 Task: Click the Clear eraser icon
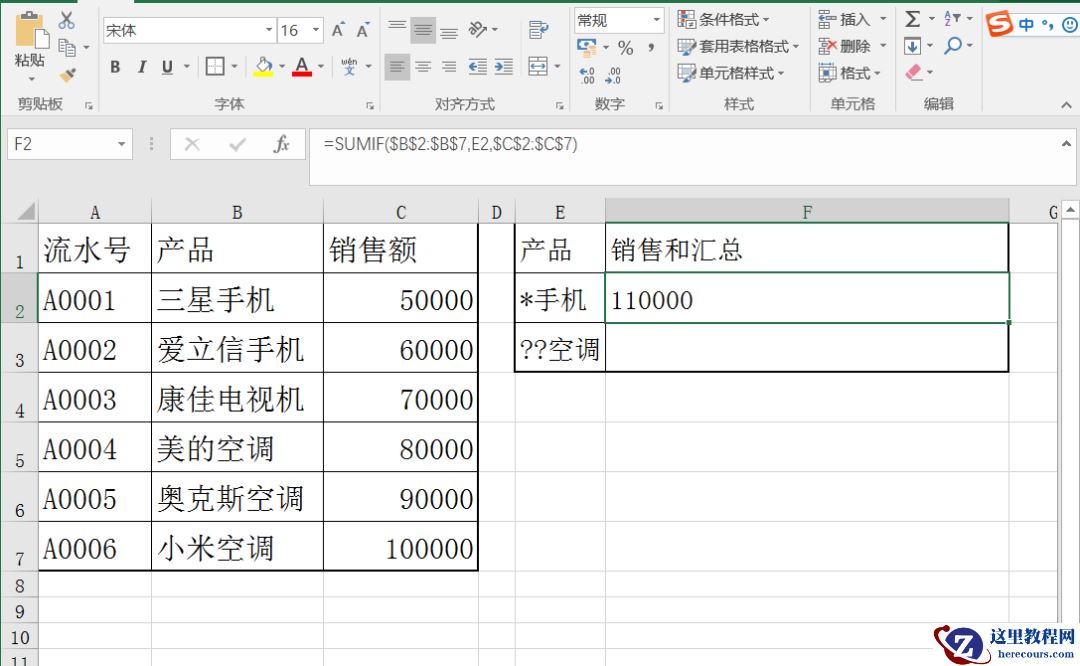coord(913,72)
